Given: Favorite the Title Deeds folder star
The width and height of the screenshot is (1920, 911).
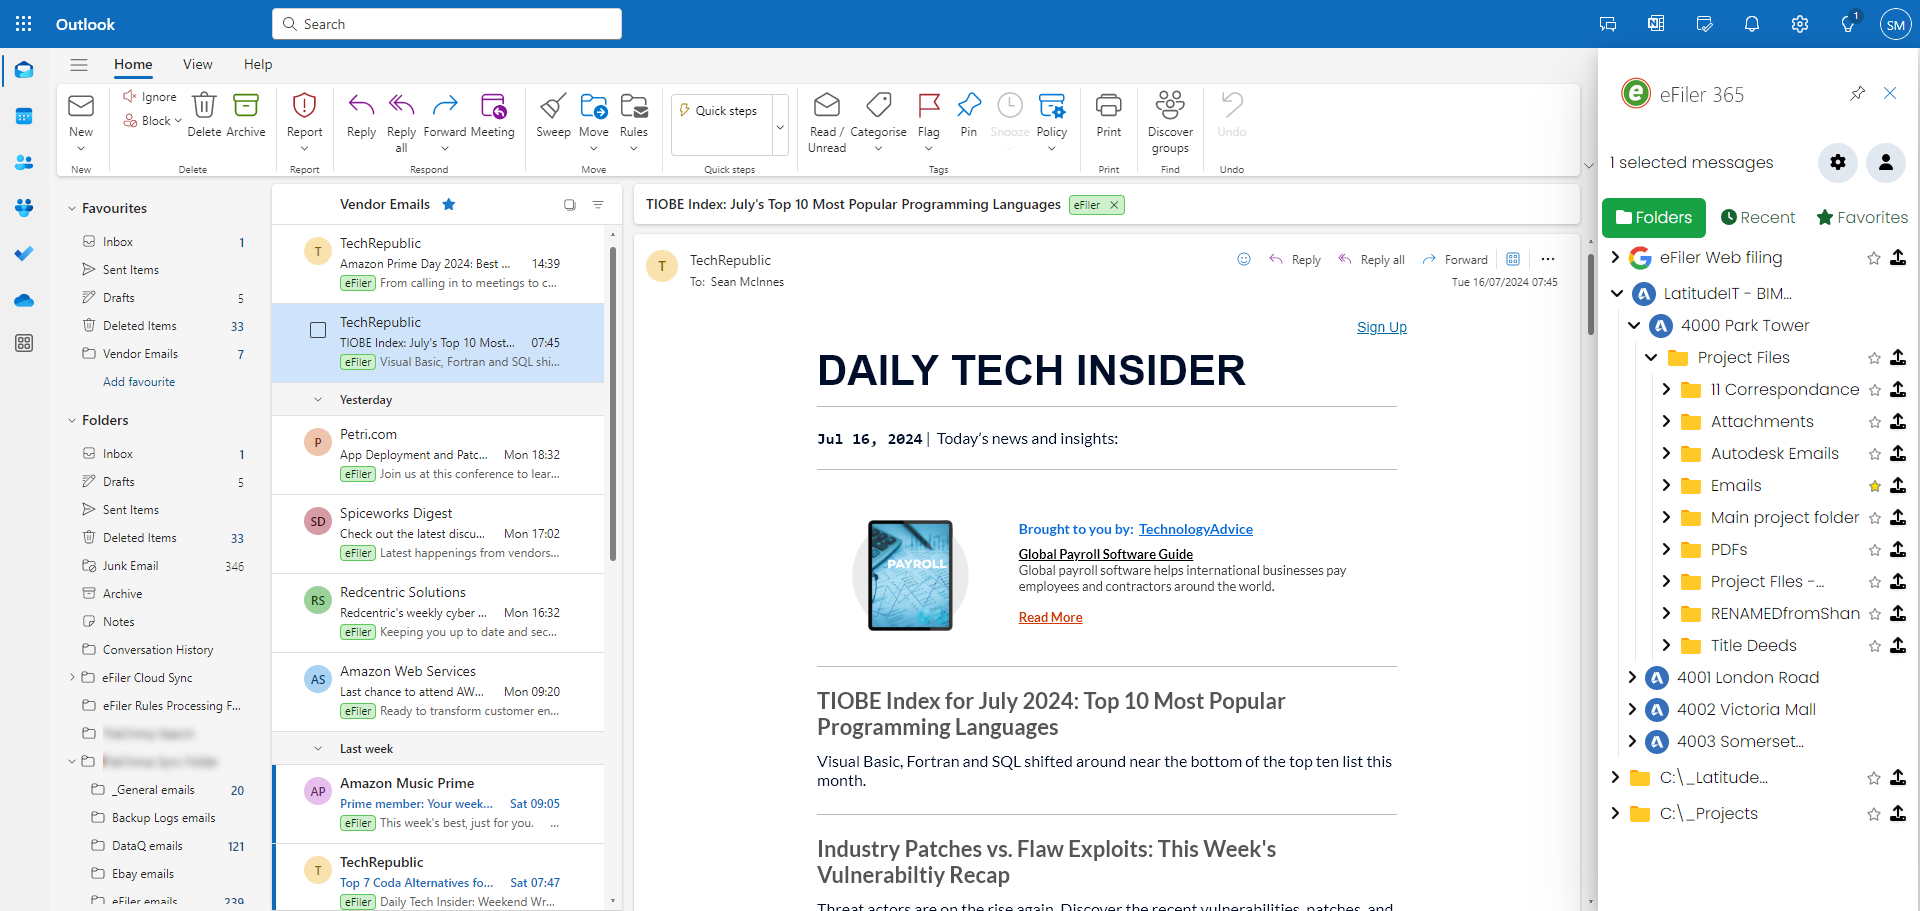Looking at the screenshot, I should (1875, 646).
